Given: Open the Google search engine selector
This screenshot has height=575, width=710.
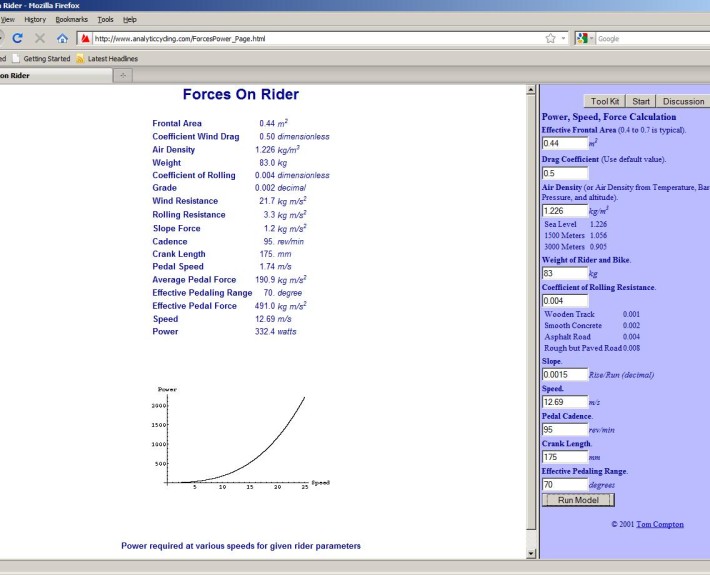Looking at the screenshot, I should pos(585,38).
